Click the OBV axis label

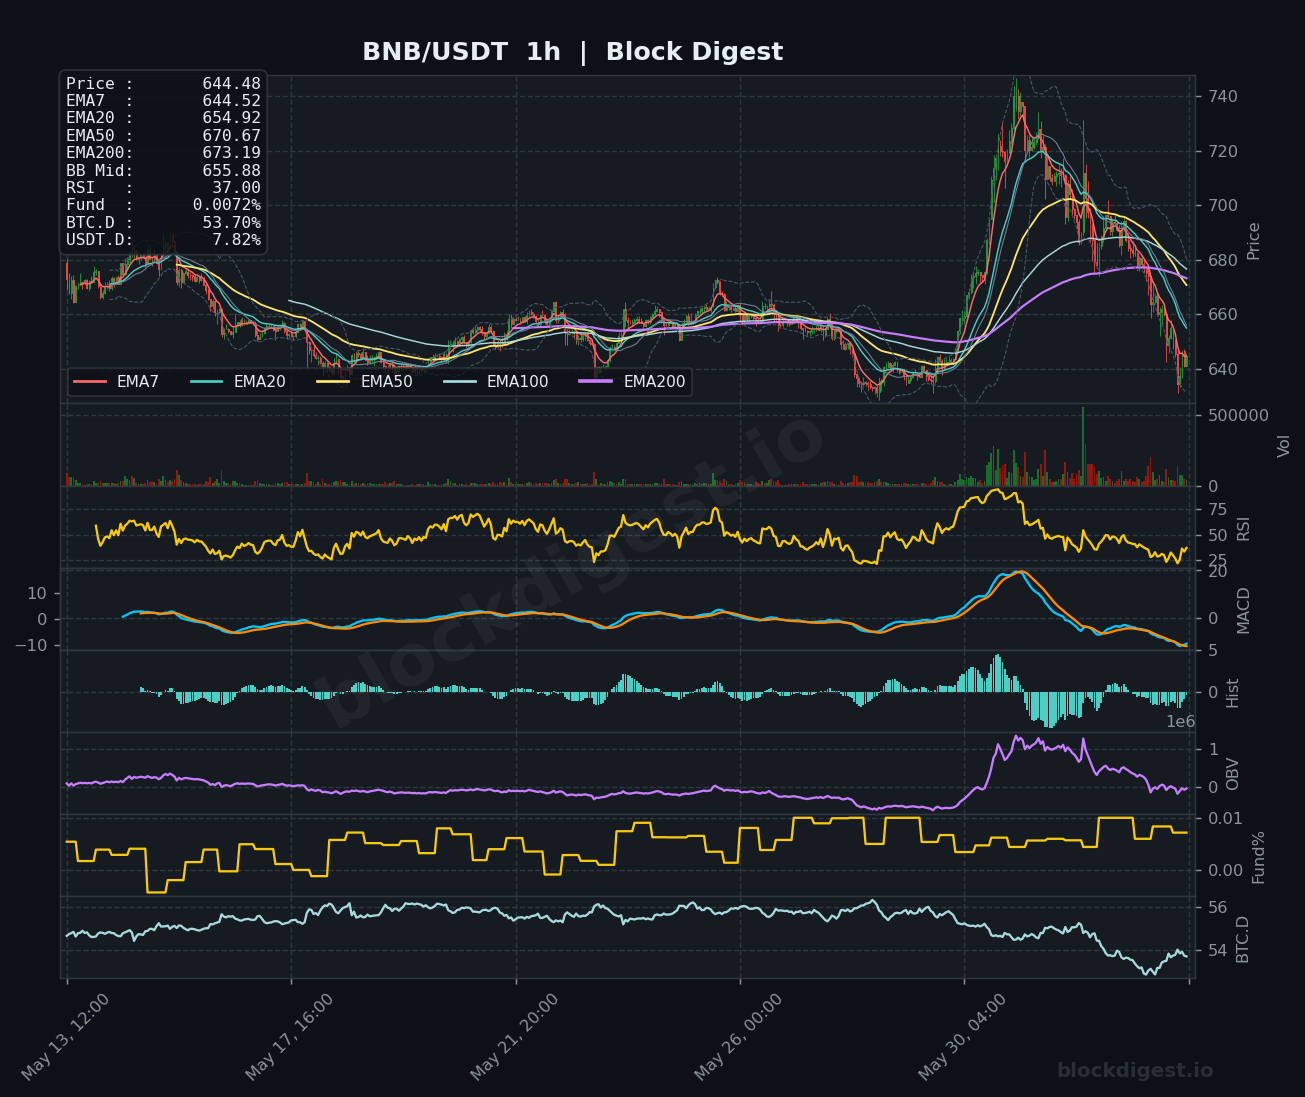1233,774
